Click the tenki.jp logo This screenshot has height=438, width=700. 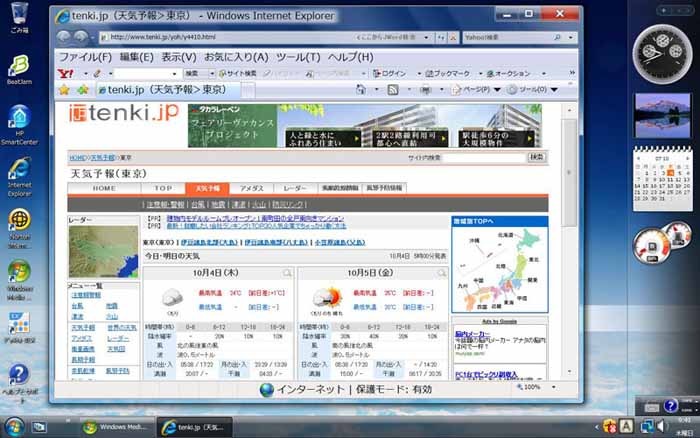click(124, 113)
